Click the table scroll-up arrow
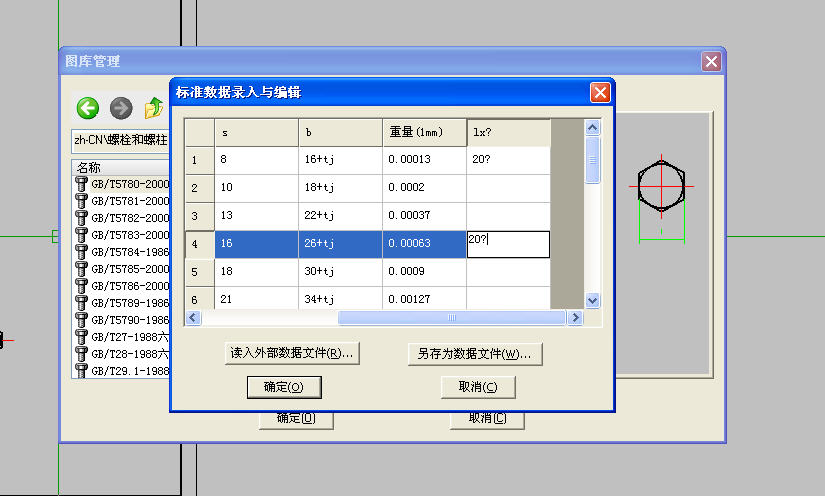Screen dimensions: 825x496 click(592, 127)
